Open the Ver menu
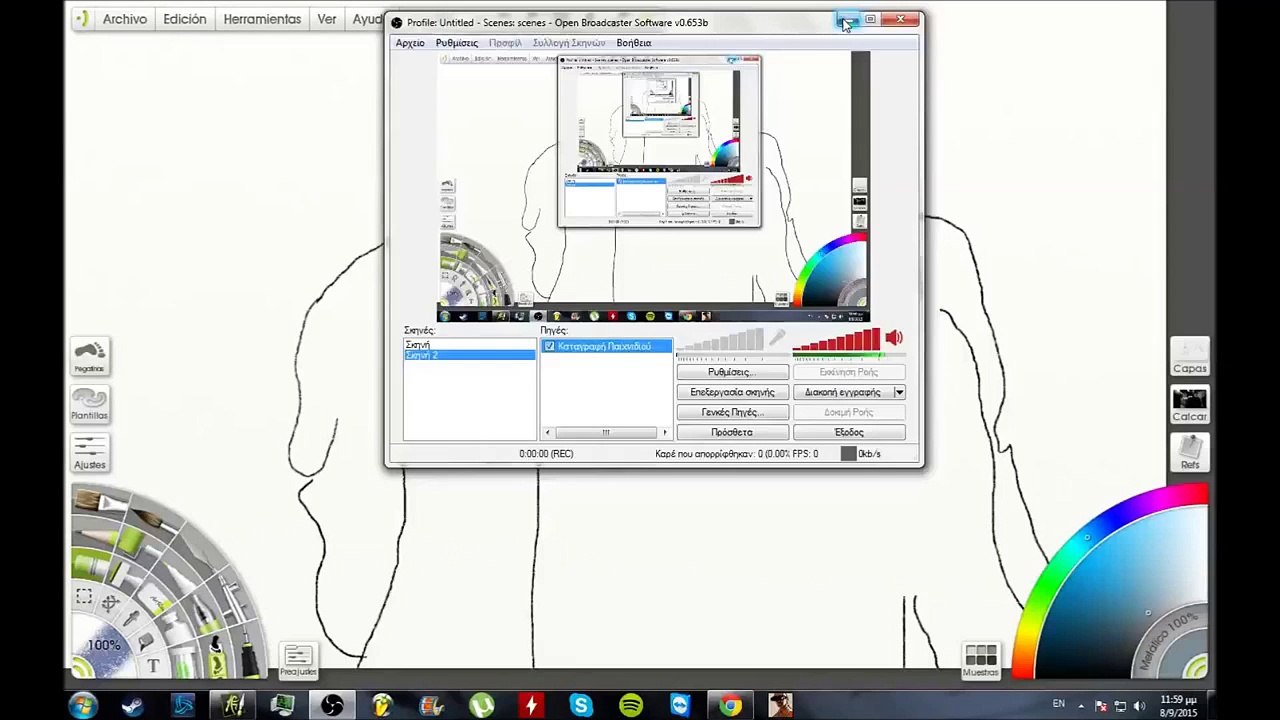This screenshot has height=720, width=1280. click(327, 19)
